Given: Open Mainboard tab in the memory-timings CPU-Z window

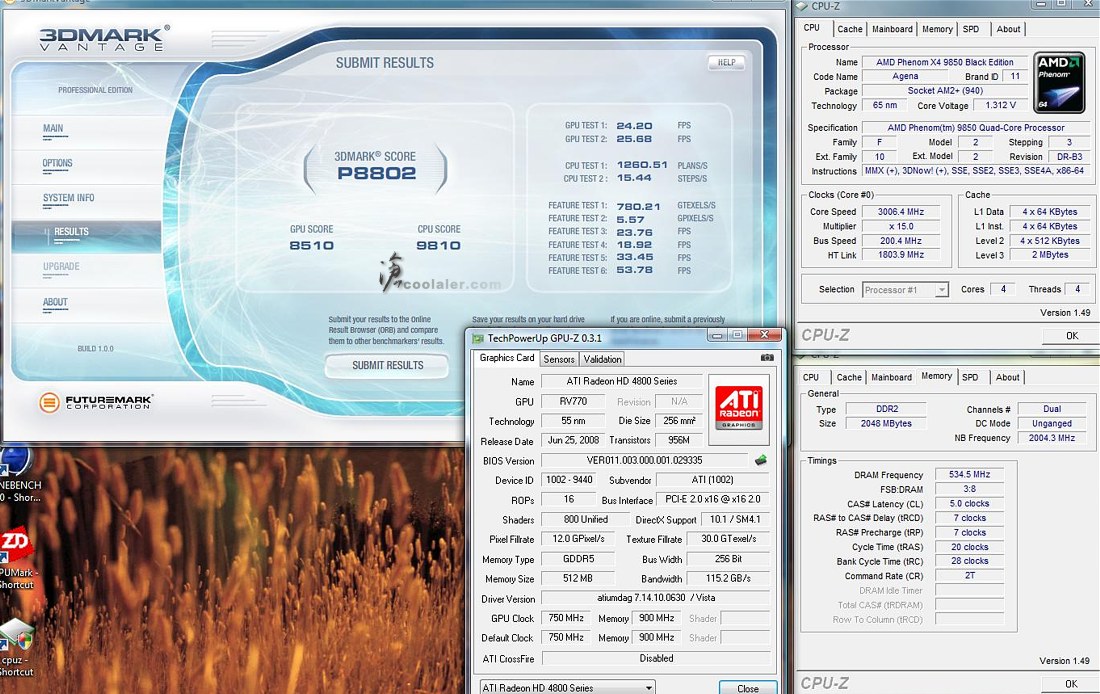Looking at the screenshot, I should click(x=892, y=378).
